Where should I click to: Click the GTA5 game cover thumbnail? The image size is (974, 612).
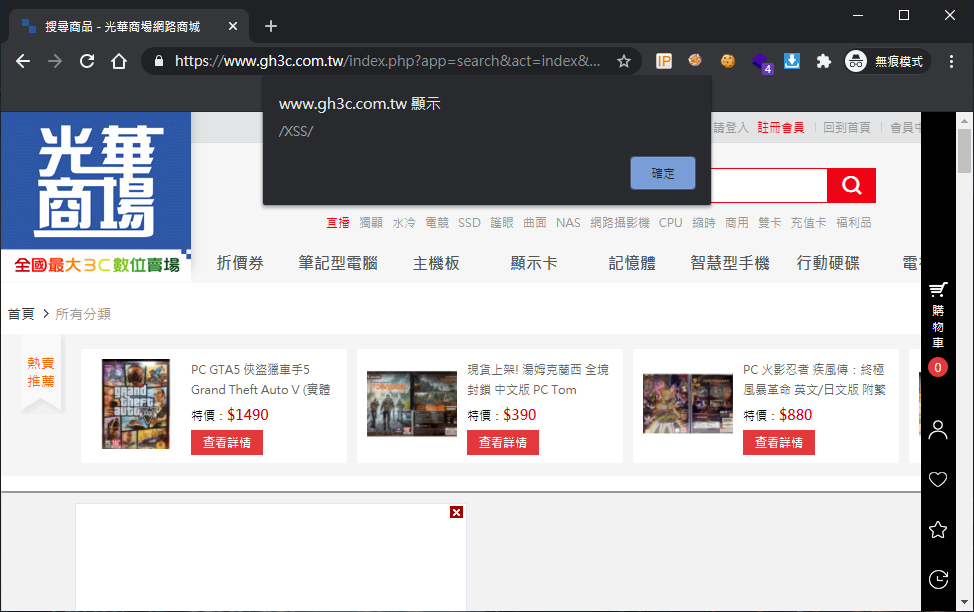(135, 404)
